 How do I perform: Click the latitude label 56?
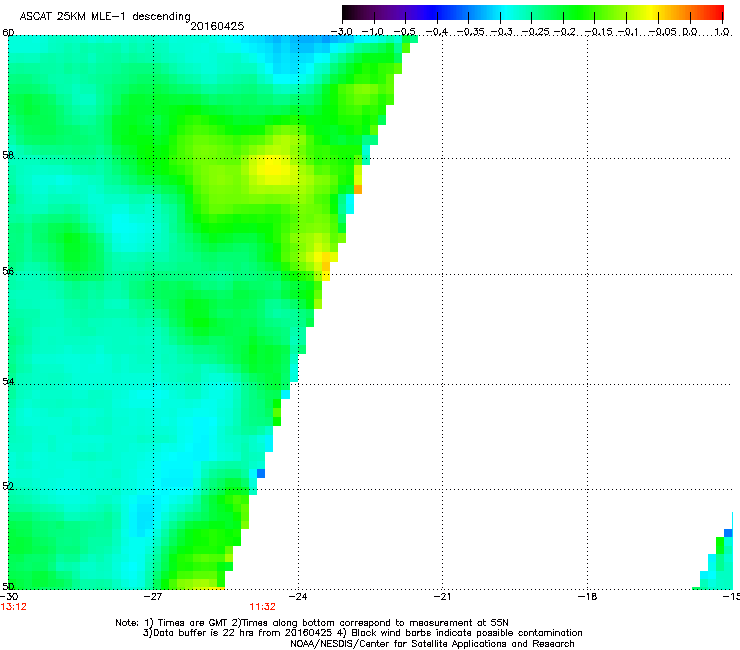coord(8,271)
